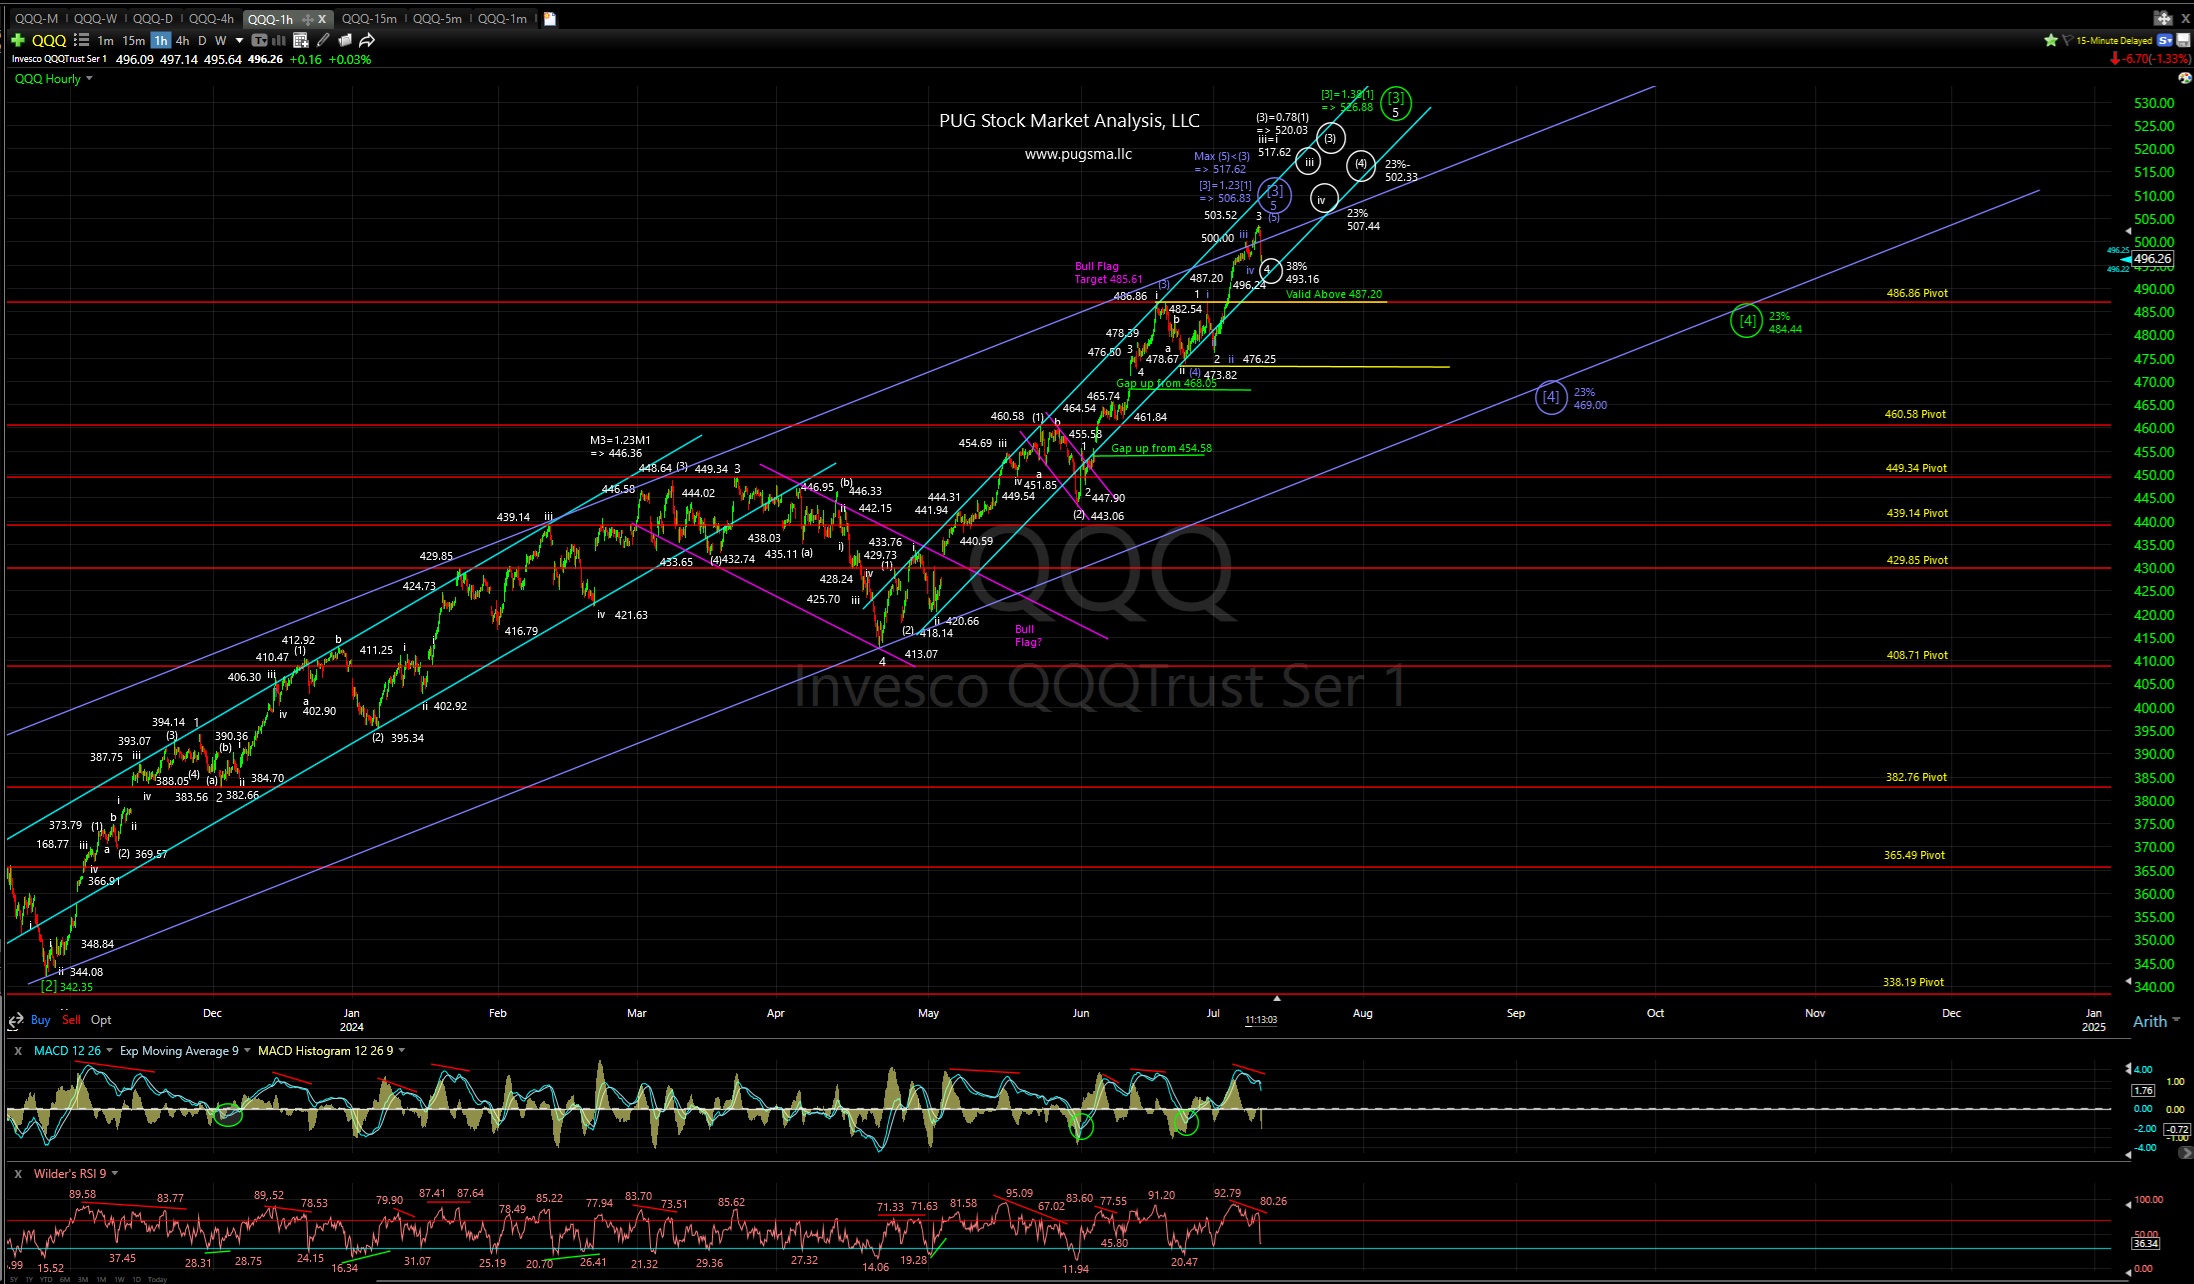Screen dimensions: 2194x1284
Task: Close the MACD indicator panel
Action: tap(17, 1050)
